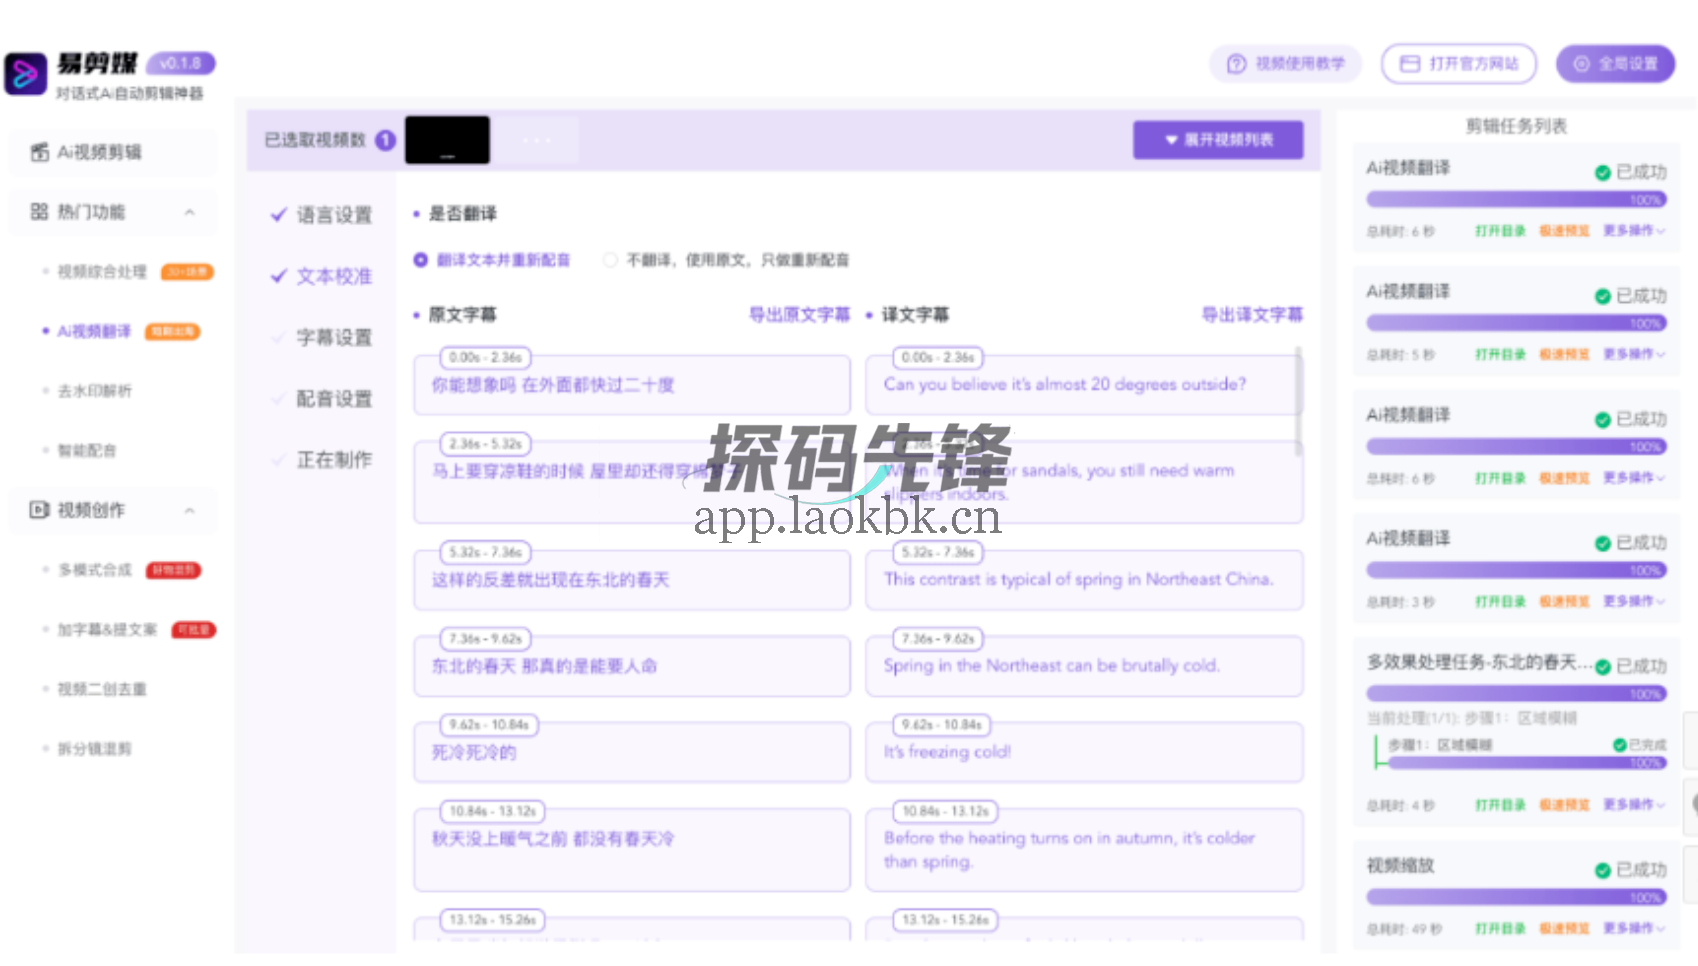1698x966 pixels.
Task: Export original subtitles via 导出原文字幕
Action: click(x=800, y=314)
